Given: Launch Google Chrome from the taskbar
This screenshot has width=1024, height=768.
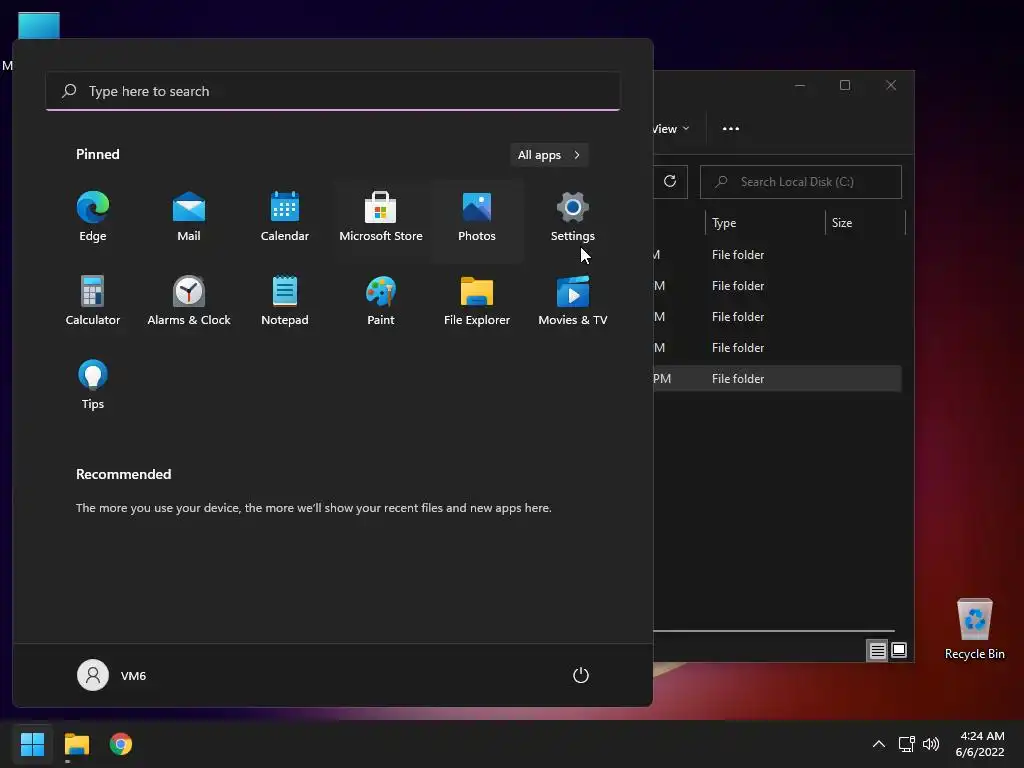Looking at the screenshot, I should 121,744.
